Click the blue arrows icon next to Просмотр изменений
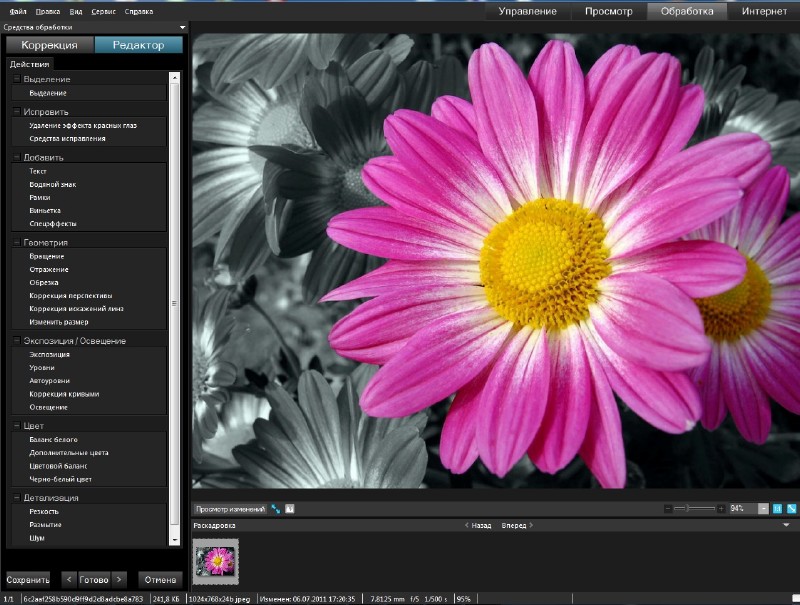800x605 pixels. point(276,508)
